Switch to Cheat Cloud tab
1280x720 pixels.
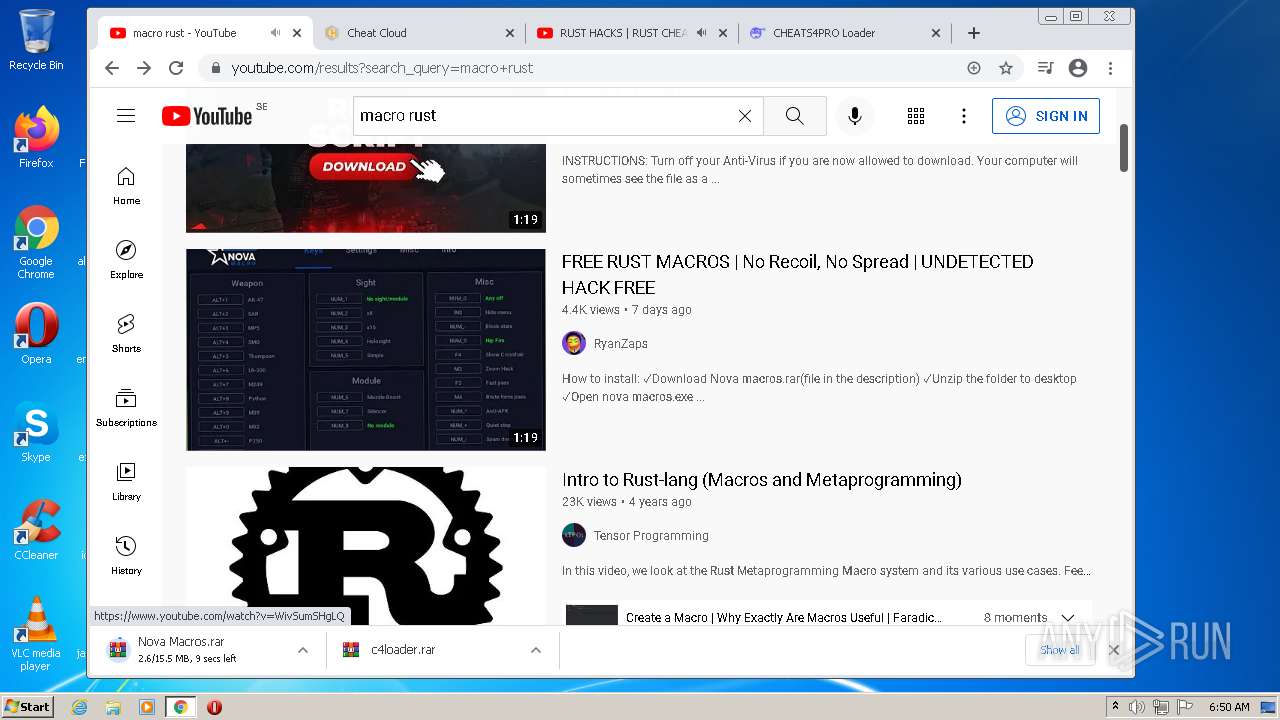click(x=417, y=33)
